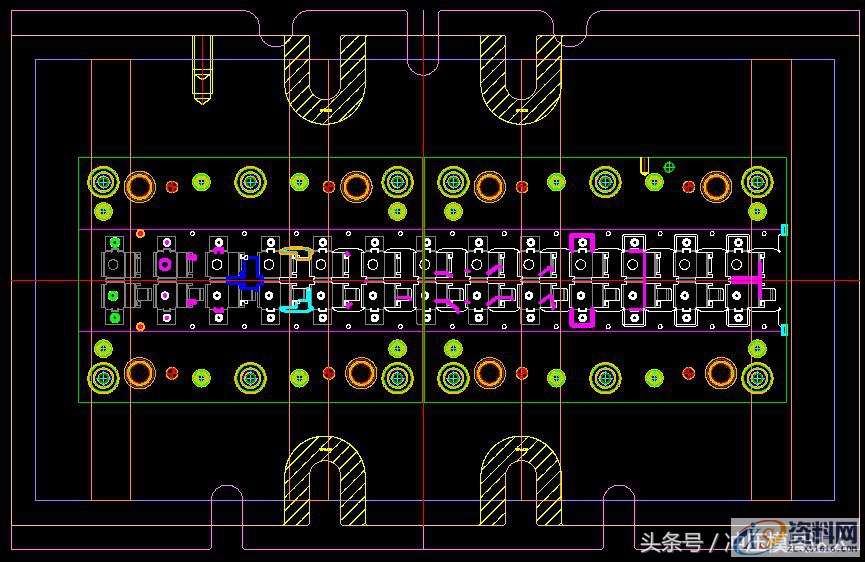The image size is (865, 562).
Task: Pick the small yellow U-shaped pin
Action: point(645,166)
